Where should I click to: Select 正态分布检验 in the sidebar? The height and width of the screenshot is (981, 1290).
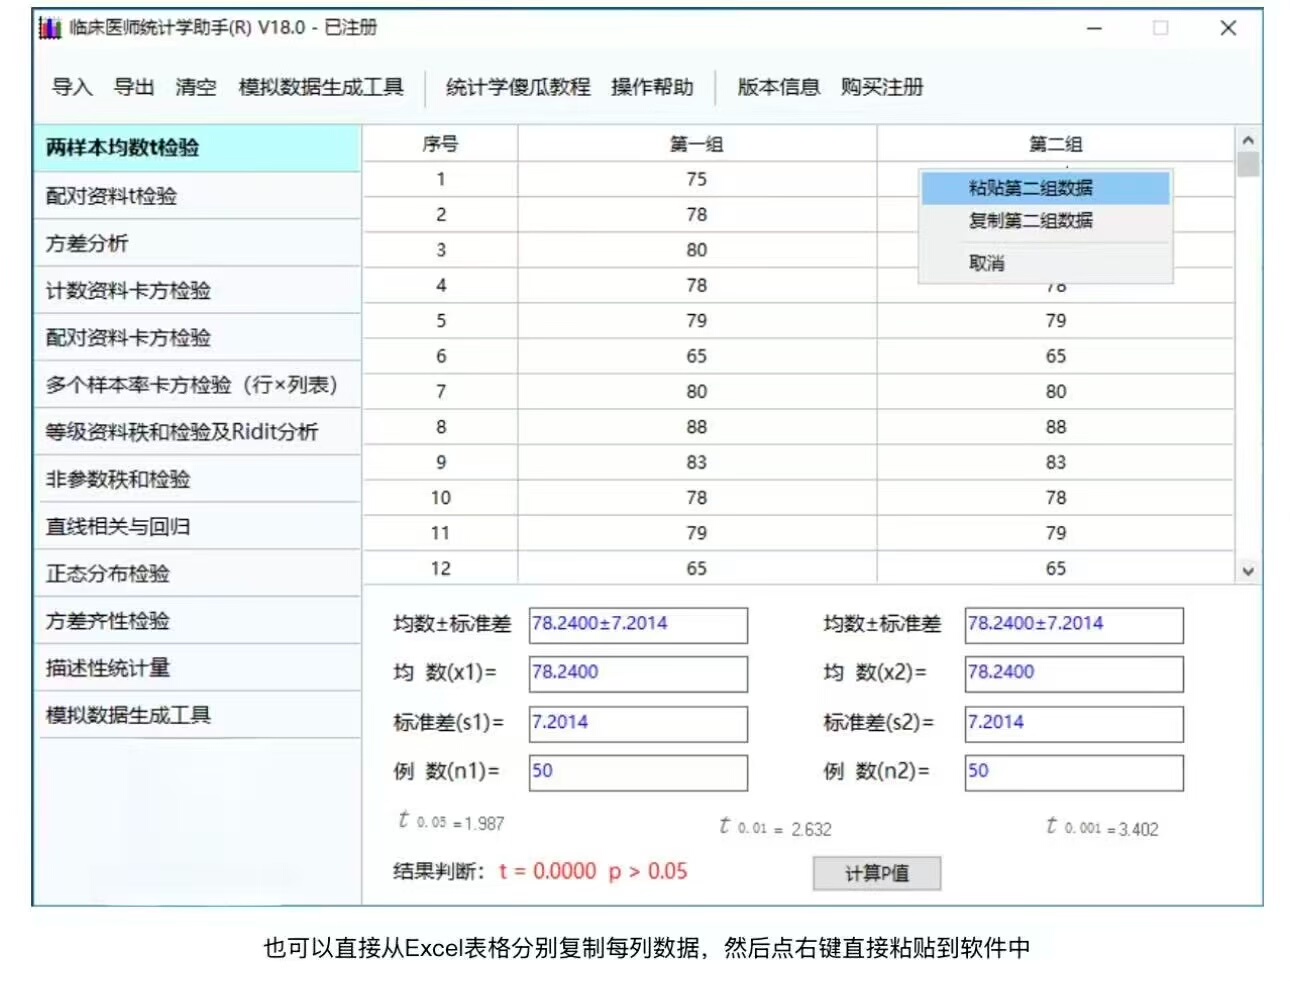(x=197, y=573)
